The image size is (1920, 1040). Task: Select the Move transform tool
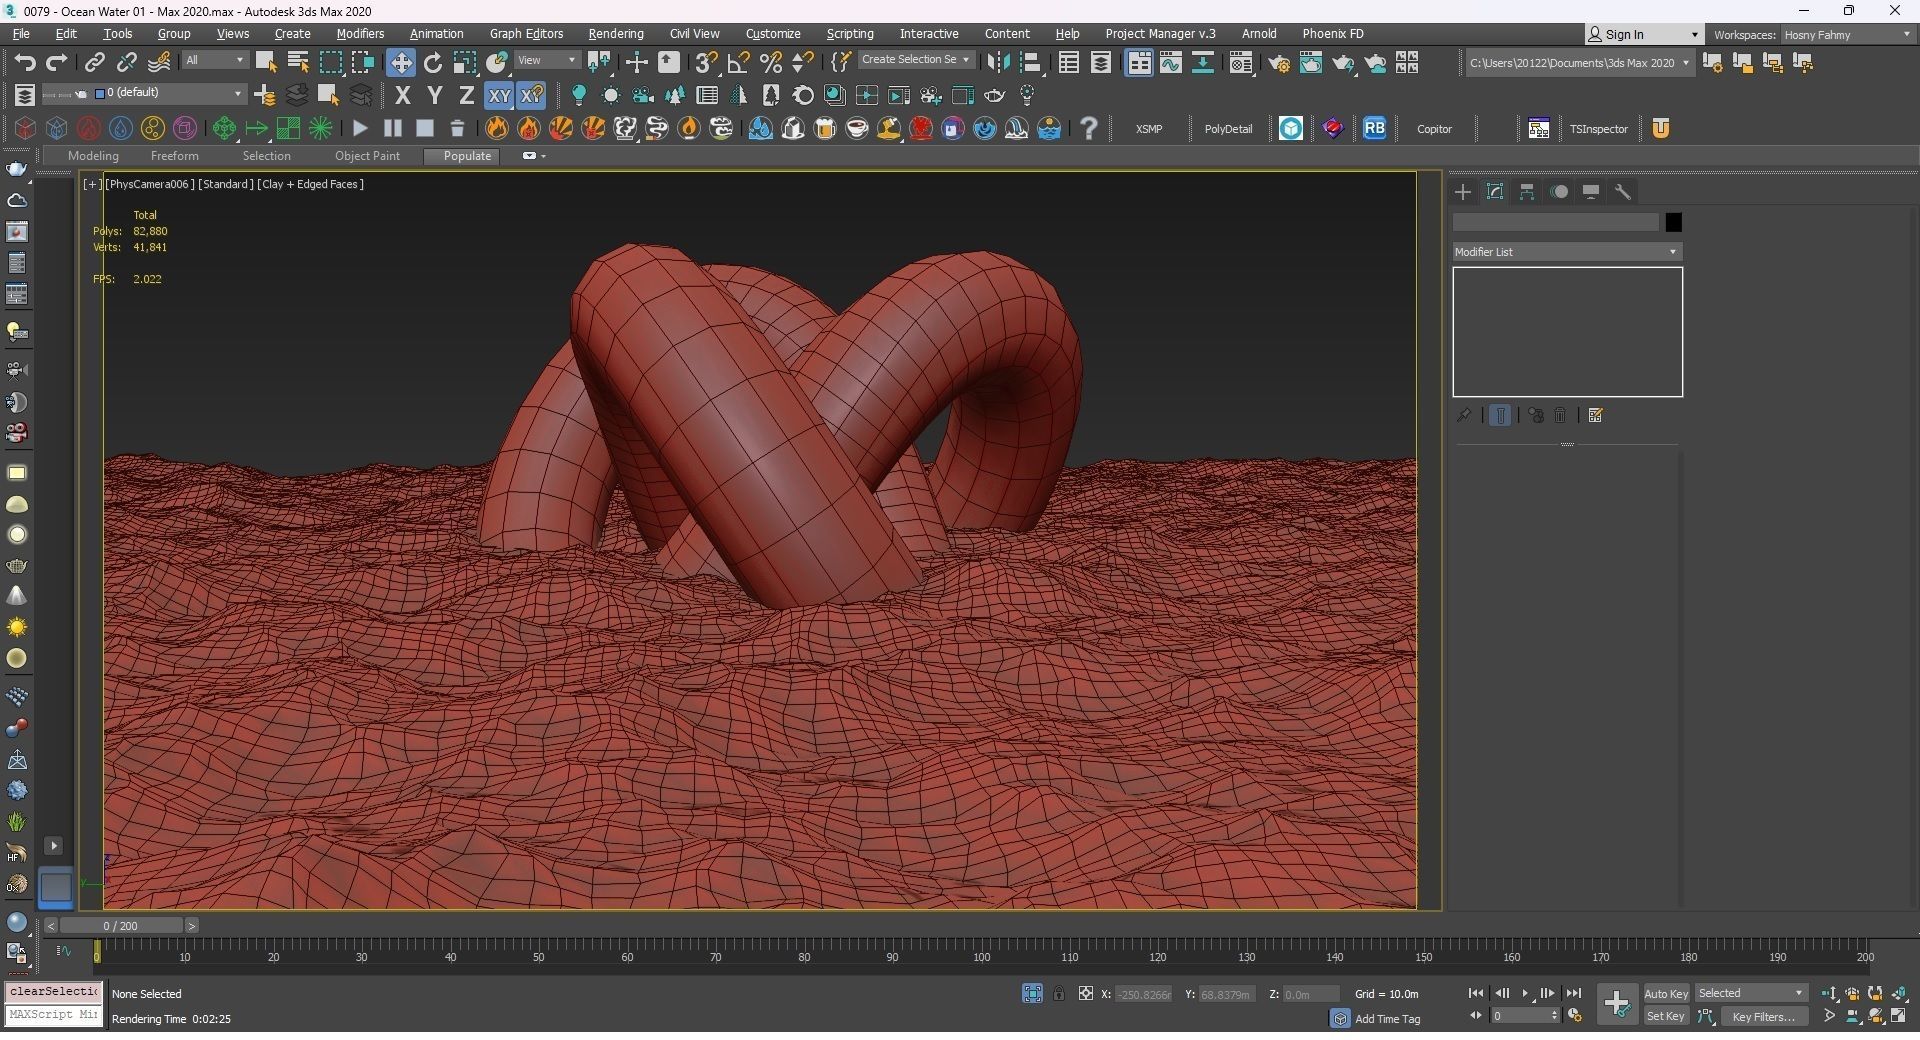[400, 63]
